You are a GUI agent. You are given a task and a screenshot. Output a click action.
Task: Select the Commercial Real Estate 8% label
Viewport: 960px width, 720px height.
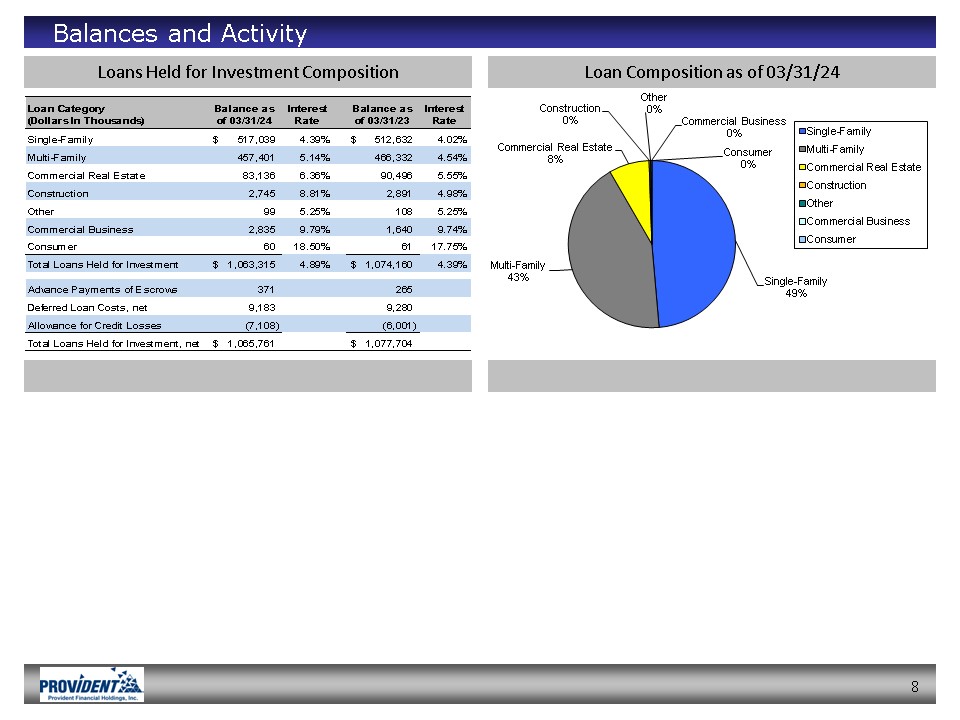554,152
